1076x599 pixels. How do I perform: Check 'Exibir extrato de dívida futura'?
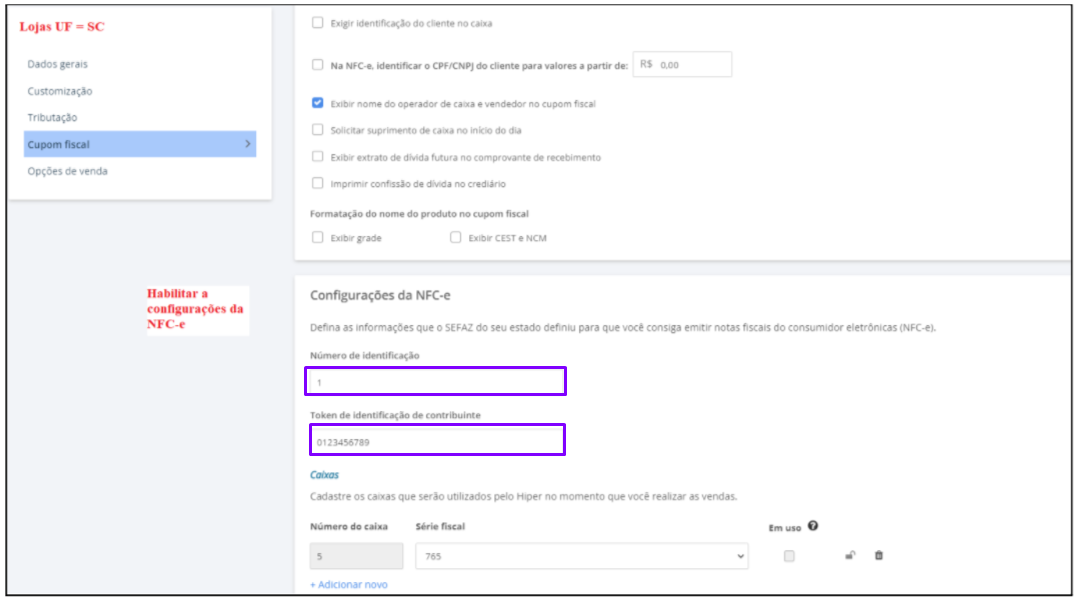[x=318, y=157]
